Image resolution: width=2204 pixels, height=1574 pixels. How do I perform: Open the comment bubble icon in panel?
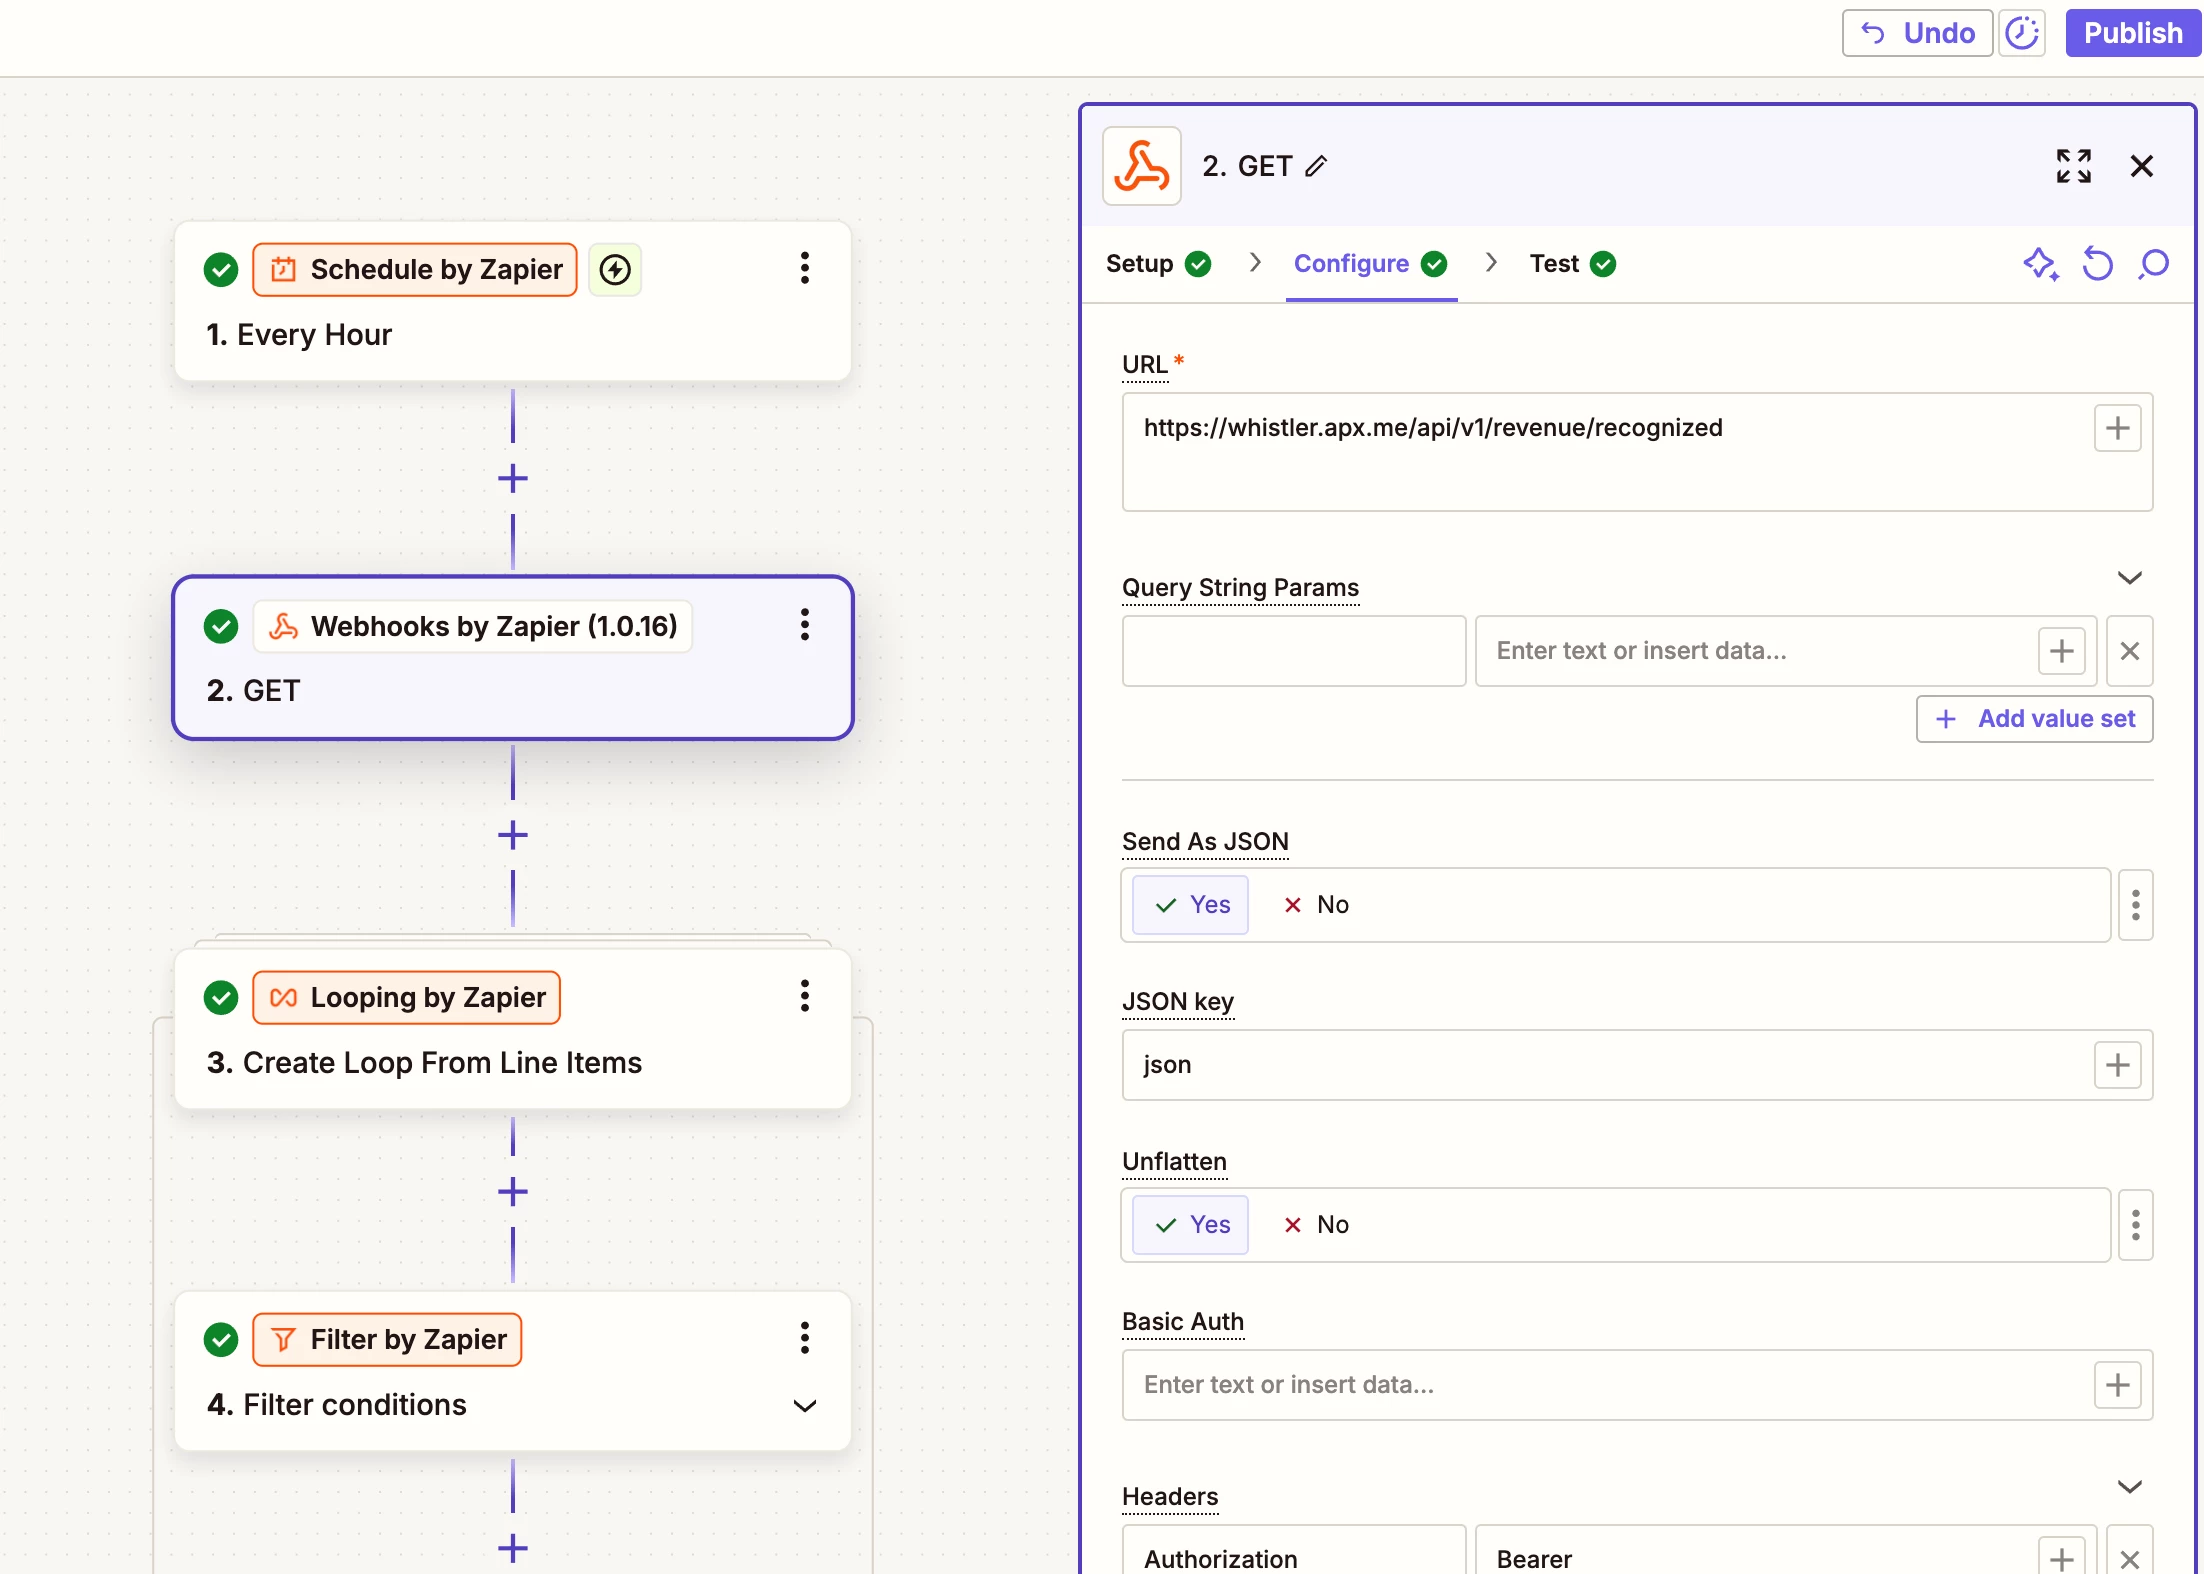point(2153,264)
